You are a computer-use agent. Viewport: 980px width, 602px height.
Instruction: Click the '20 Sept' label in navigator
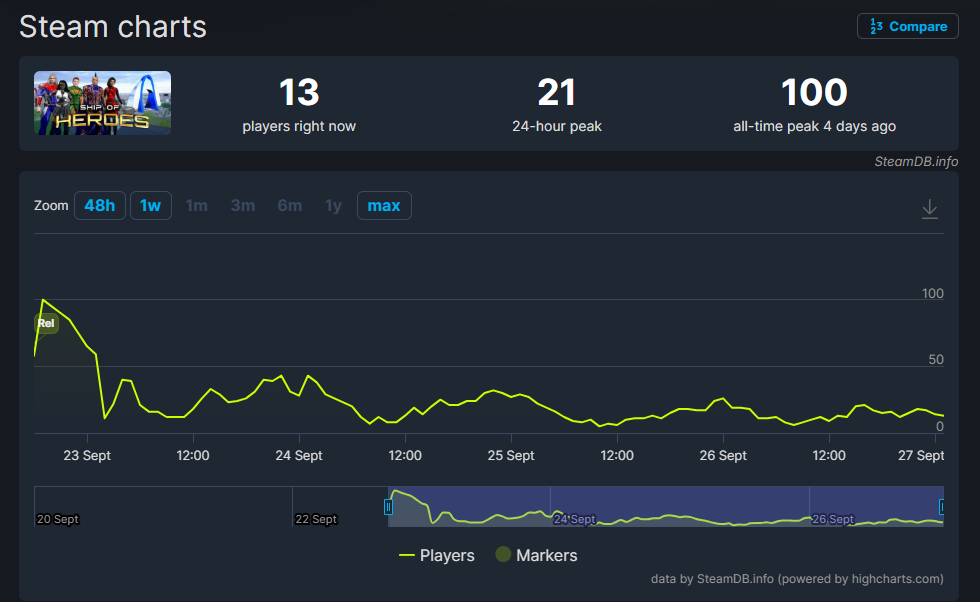58,519
